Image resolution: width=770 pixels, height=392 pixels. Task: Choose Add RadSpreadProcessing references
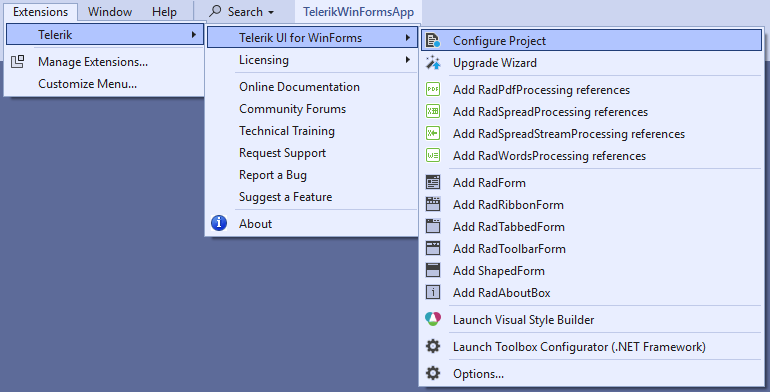click(x=592, y=112)
